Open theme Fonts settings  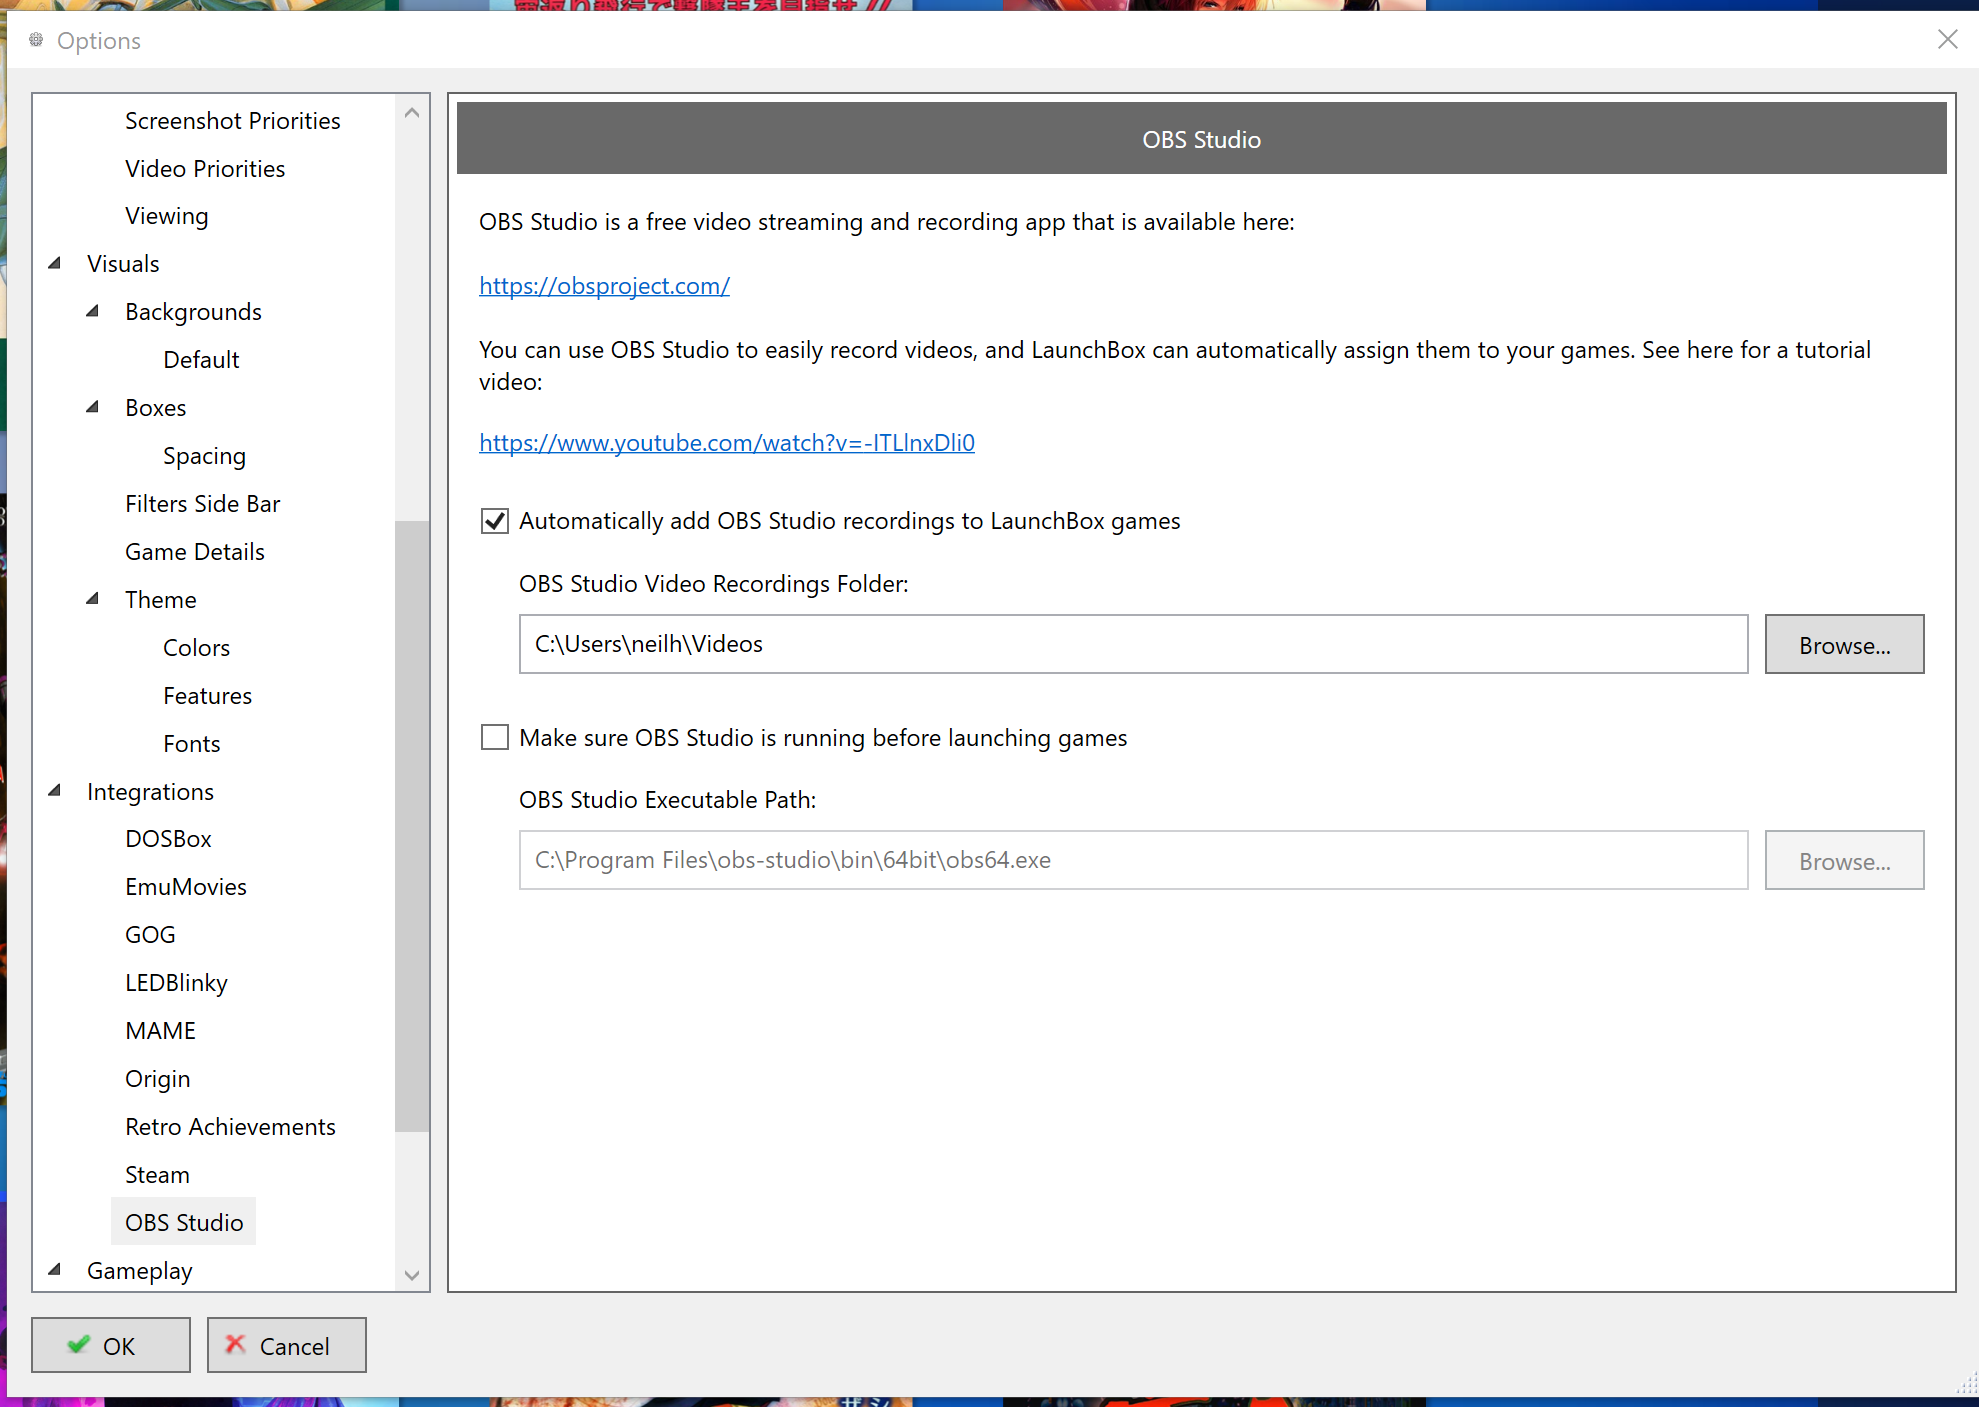191,744
